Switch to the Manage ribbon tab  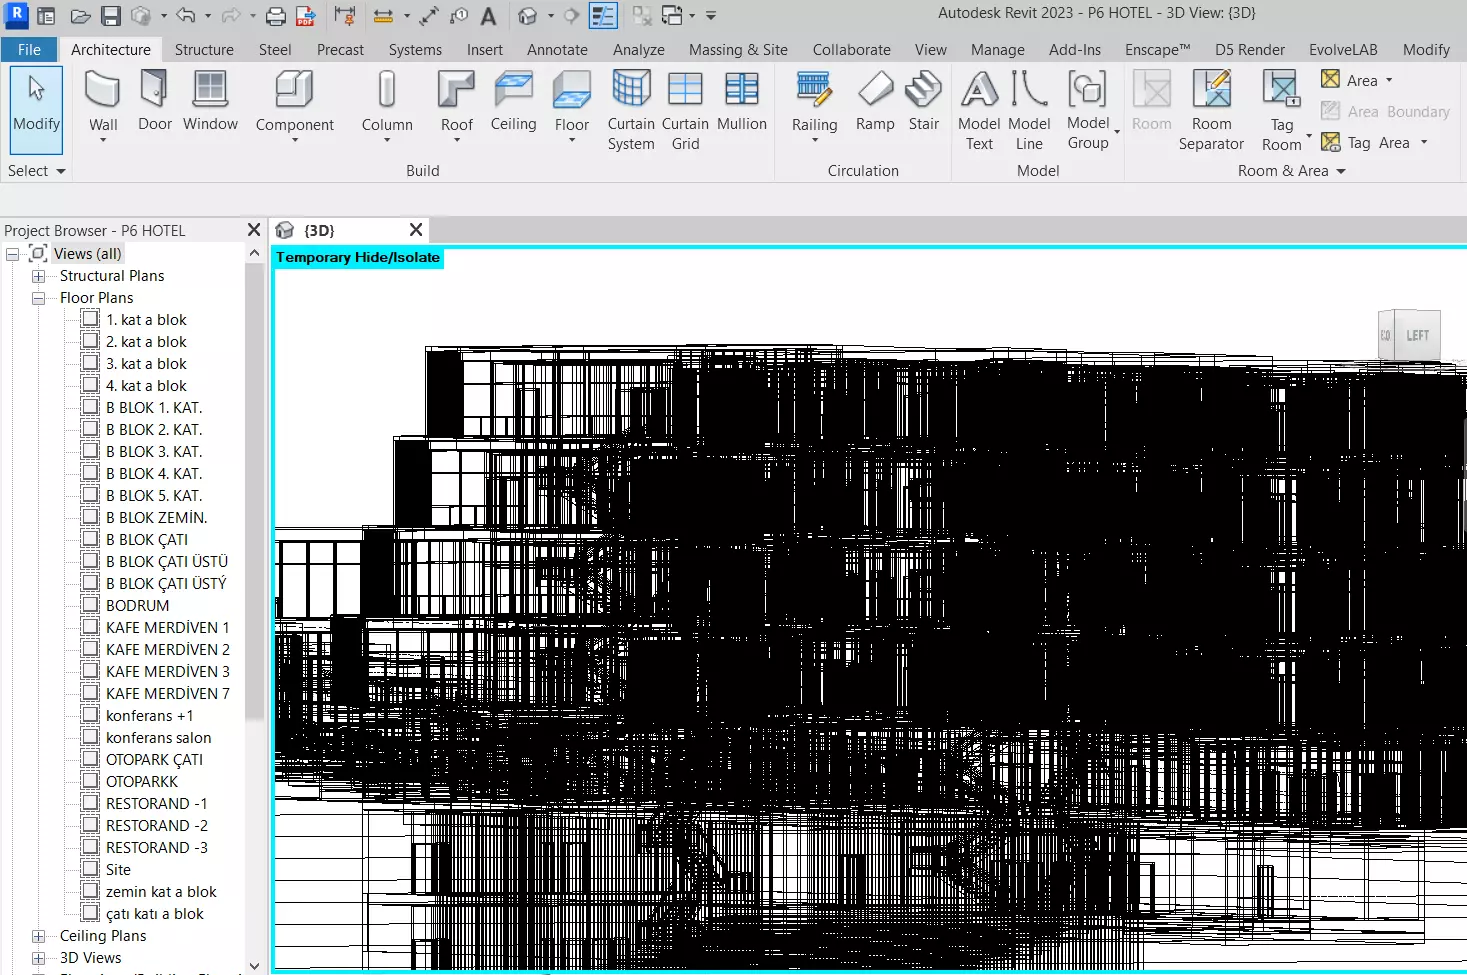click(997, 50)
